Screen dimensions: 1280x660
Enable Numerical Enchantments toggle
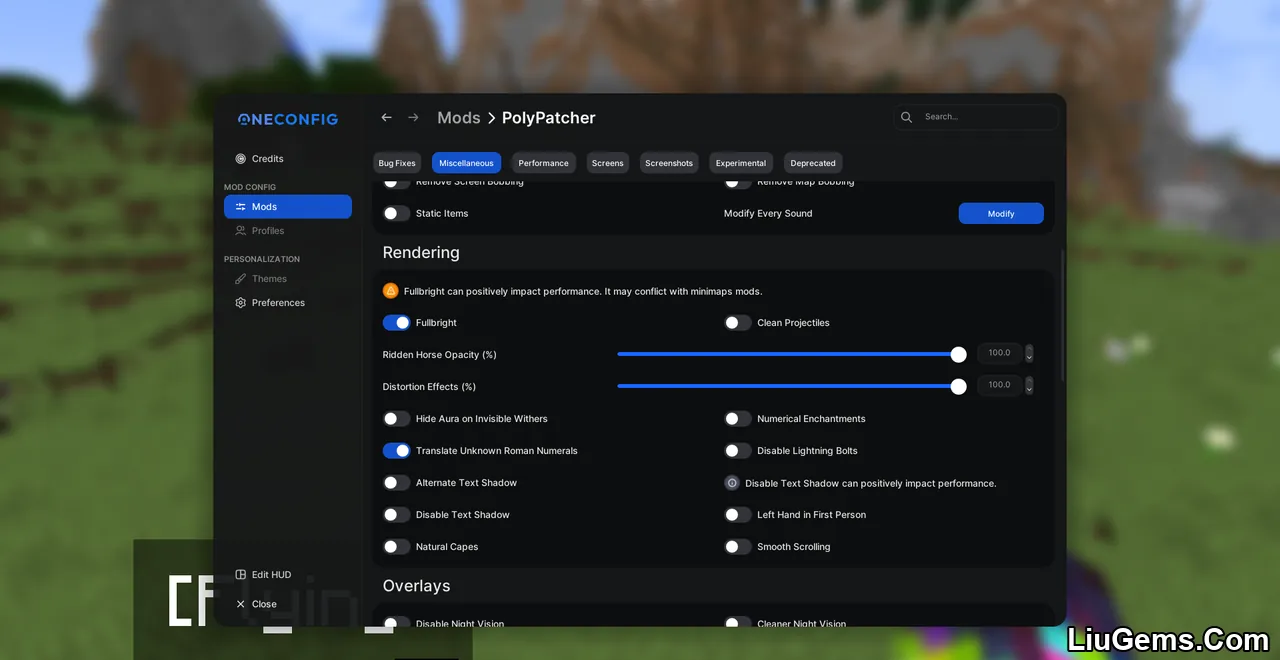click(x=738, y=419)
